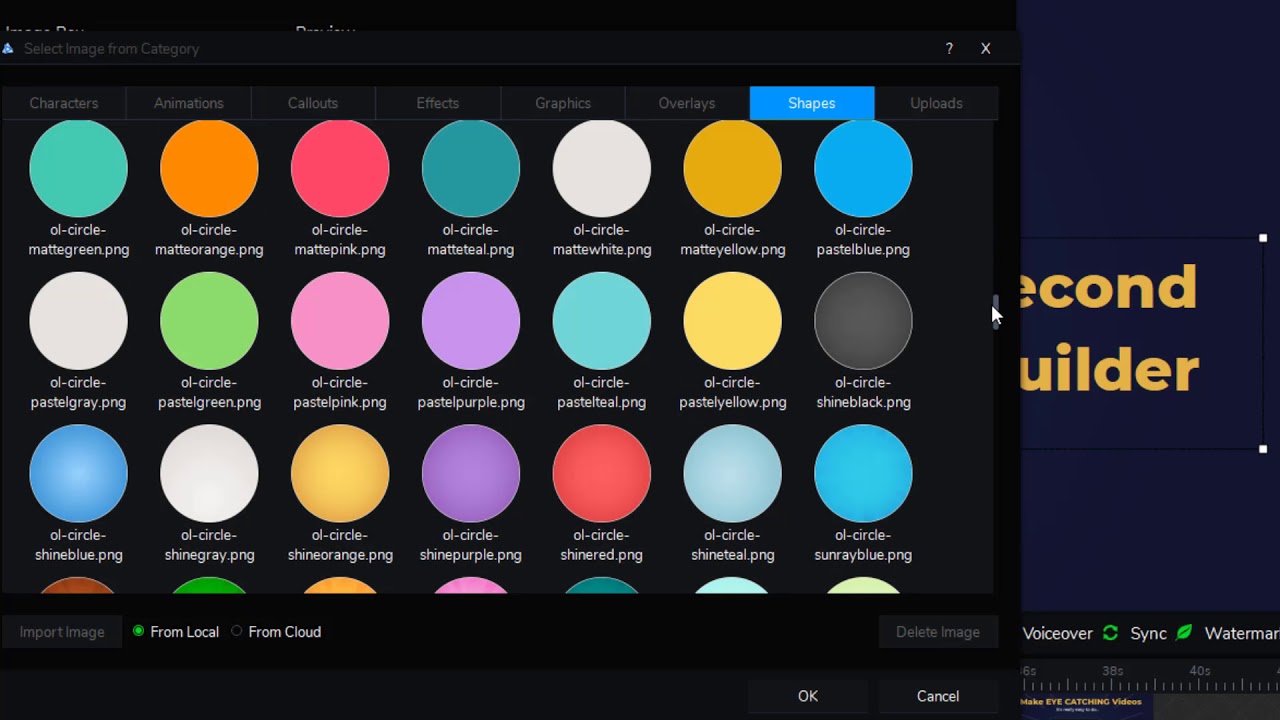
Task: Click the 38s timeline ruler mark
Action: tap(1113, 671)
